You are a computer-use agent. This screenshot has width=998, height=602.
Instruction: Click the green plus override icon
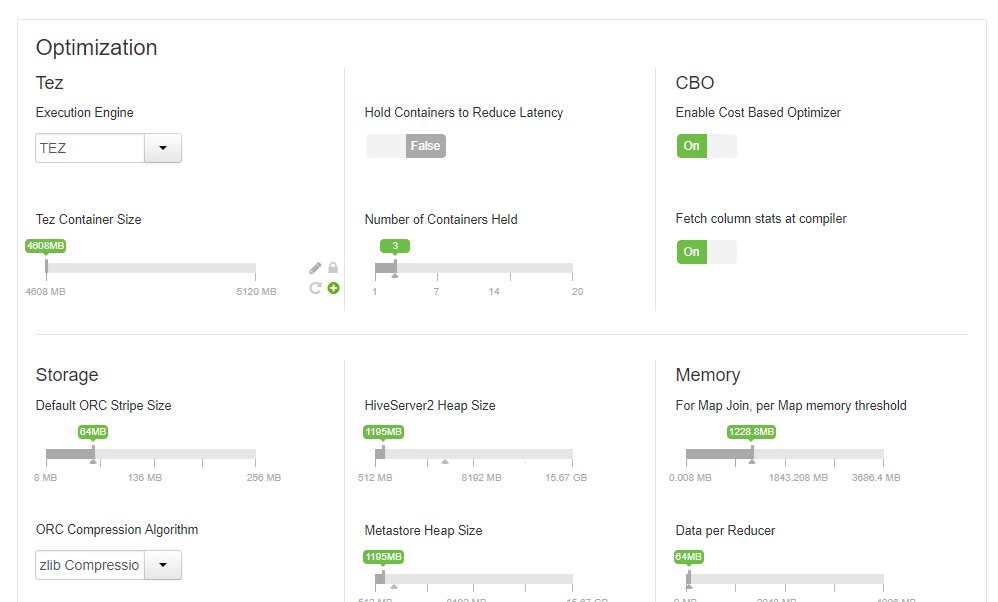333,288
